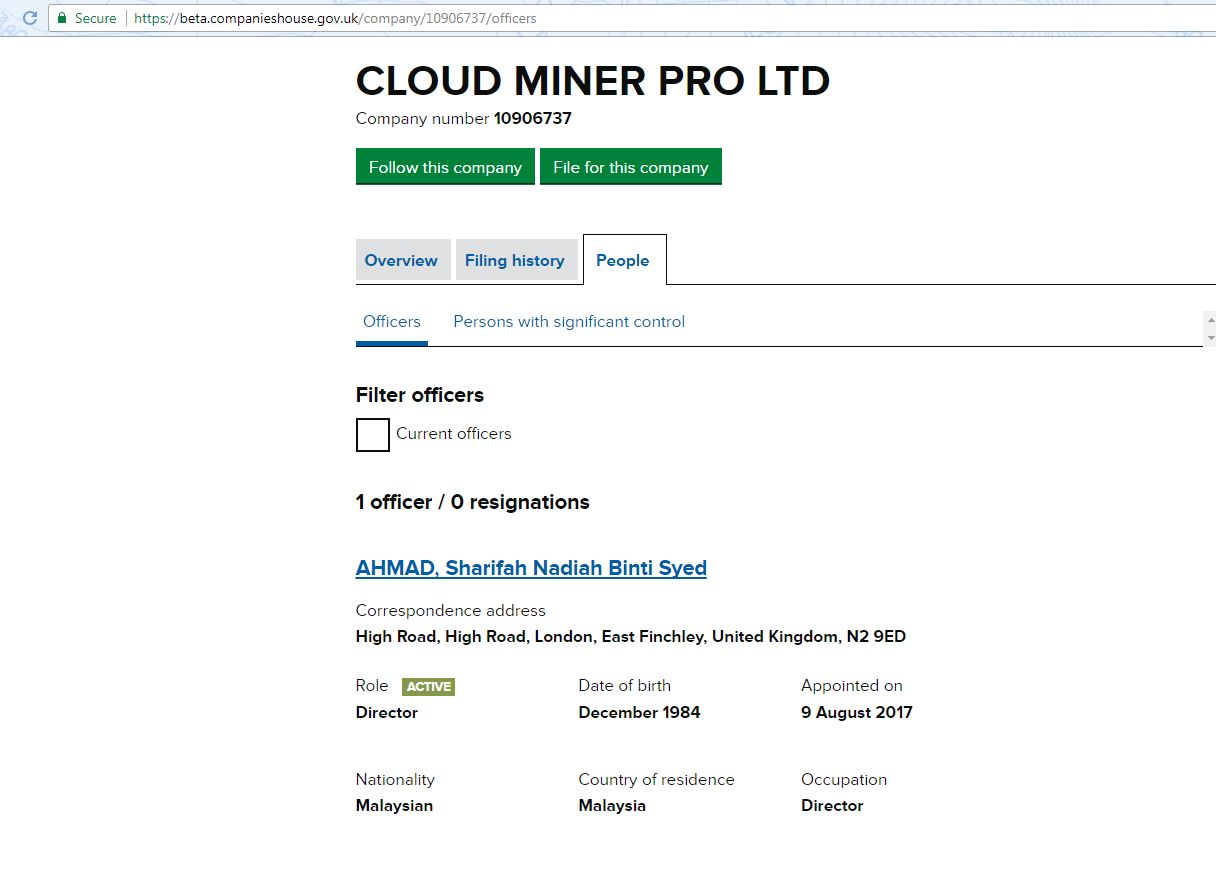
Task: Follow this company
Action: pos(445,167)
